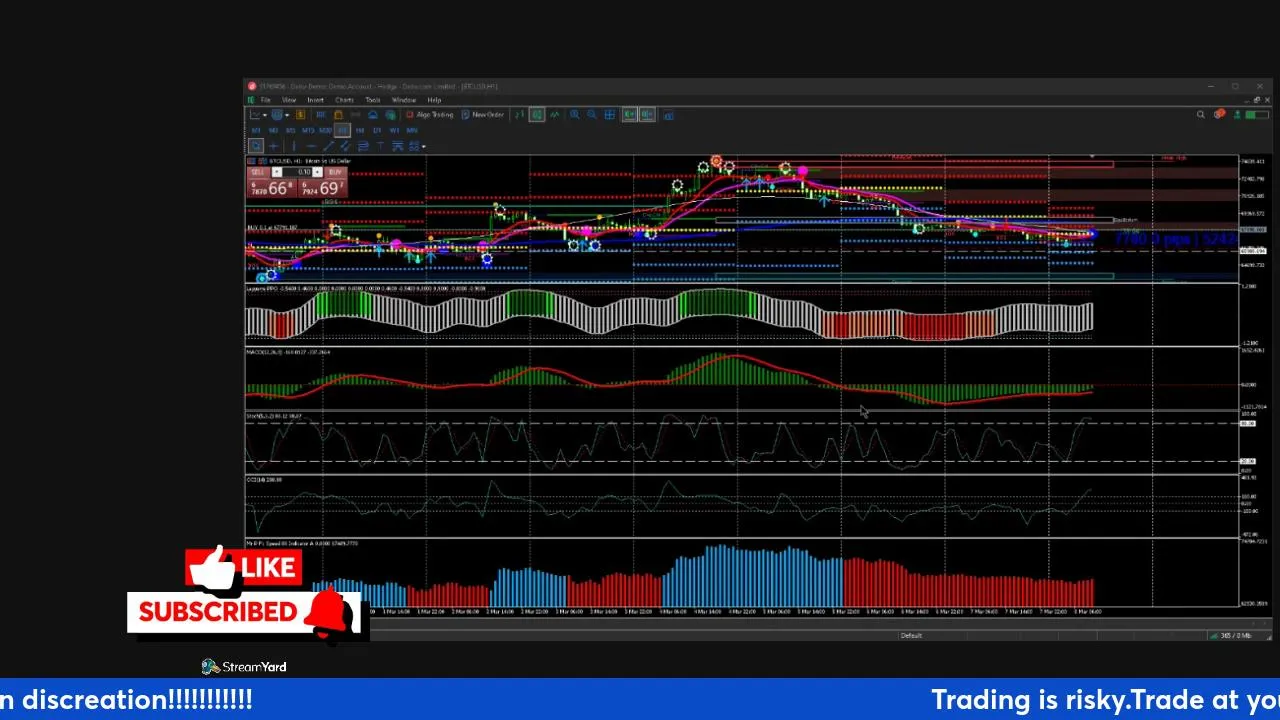Select the H1 timeframe
Viewport: 1280px width, 720px height.
(x=342, y=131)
